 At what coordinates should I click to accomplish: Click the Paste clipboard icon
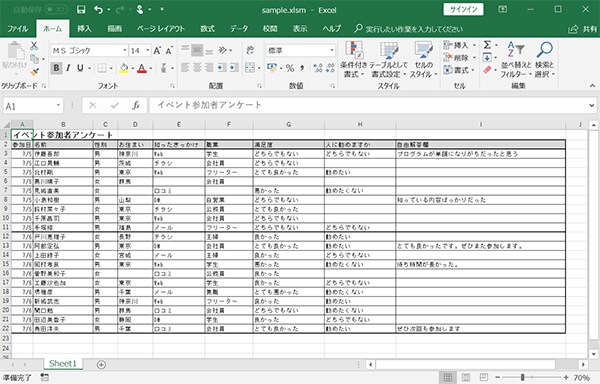tap(15, 51)
